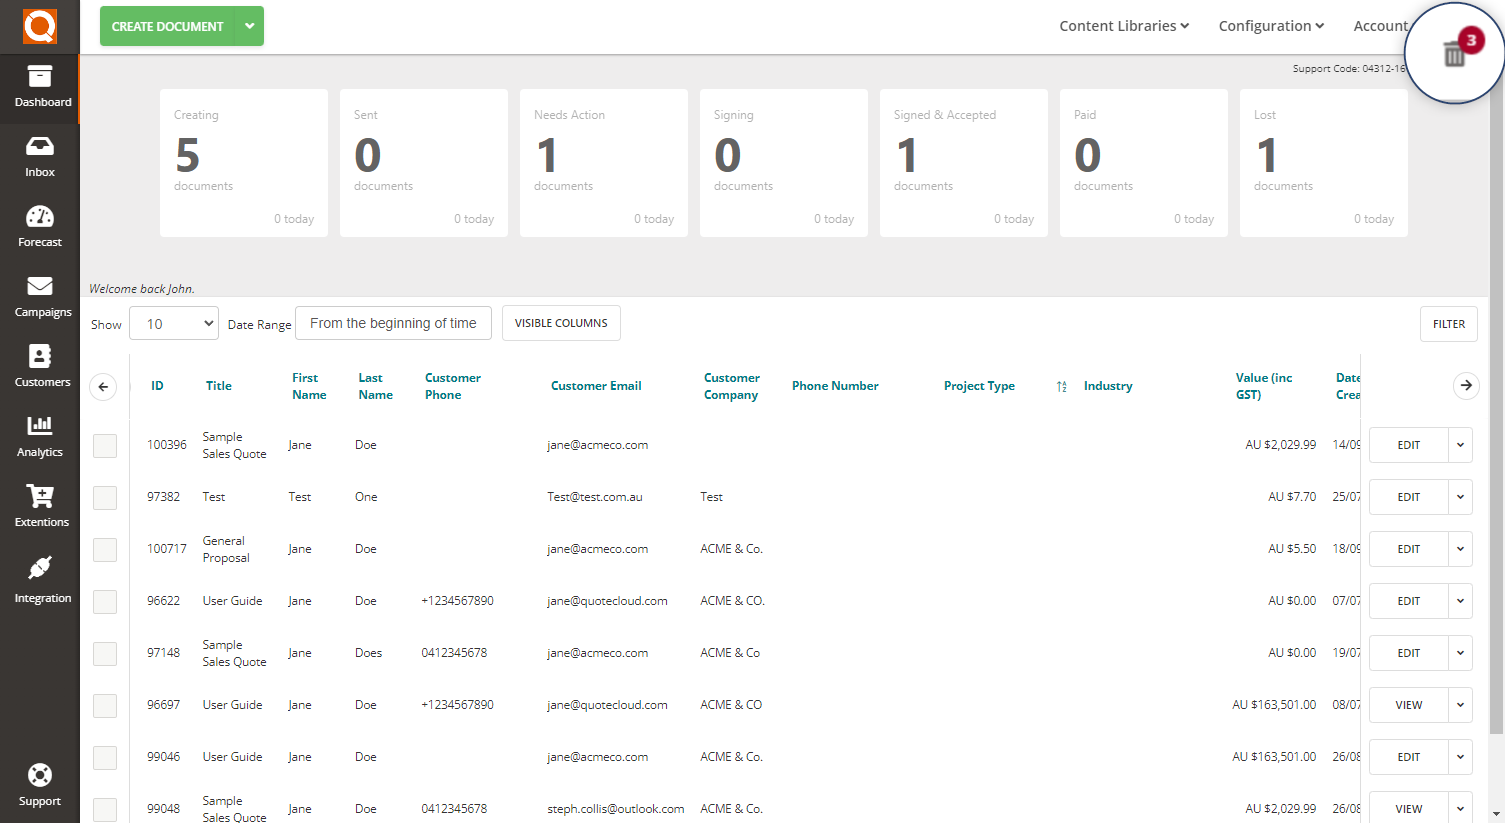Select the Forecast sidebar icon

click(39, 225)
